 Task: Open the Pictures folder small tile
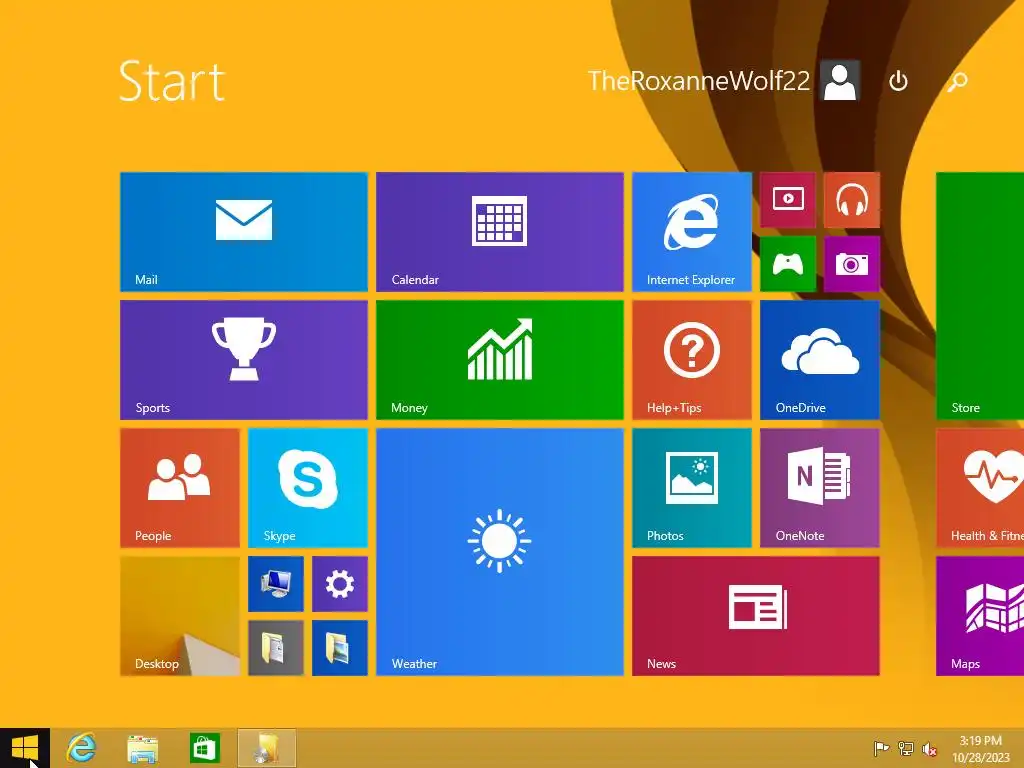340,648
